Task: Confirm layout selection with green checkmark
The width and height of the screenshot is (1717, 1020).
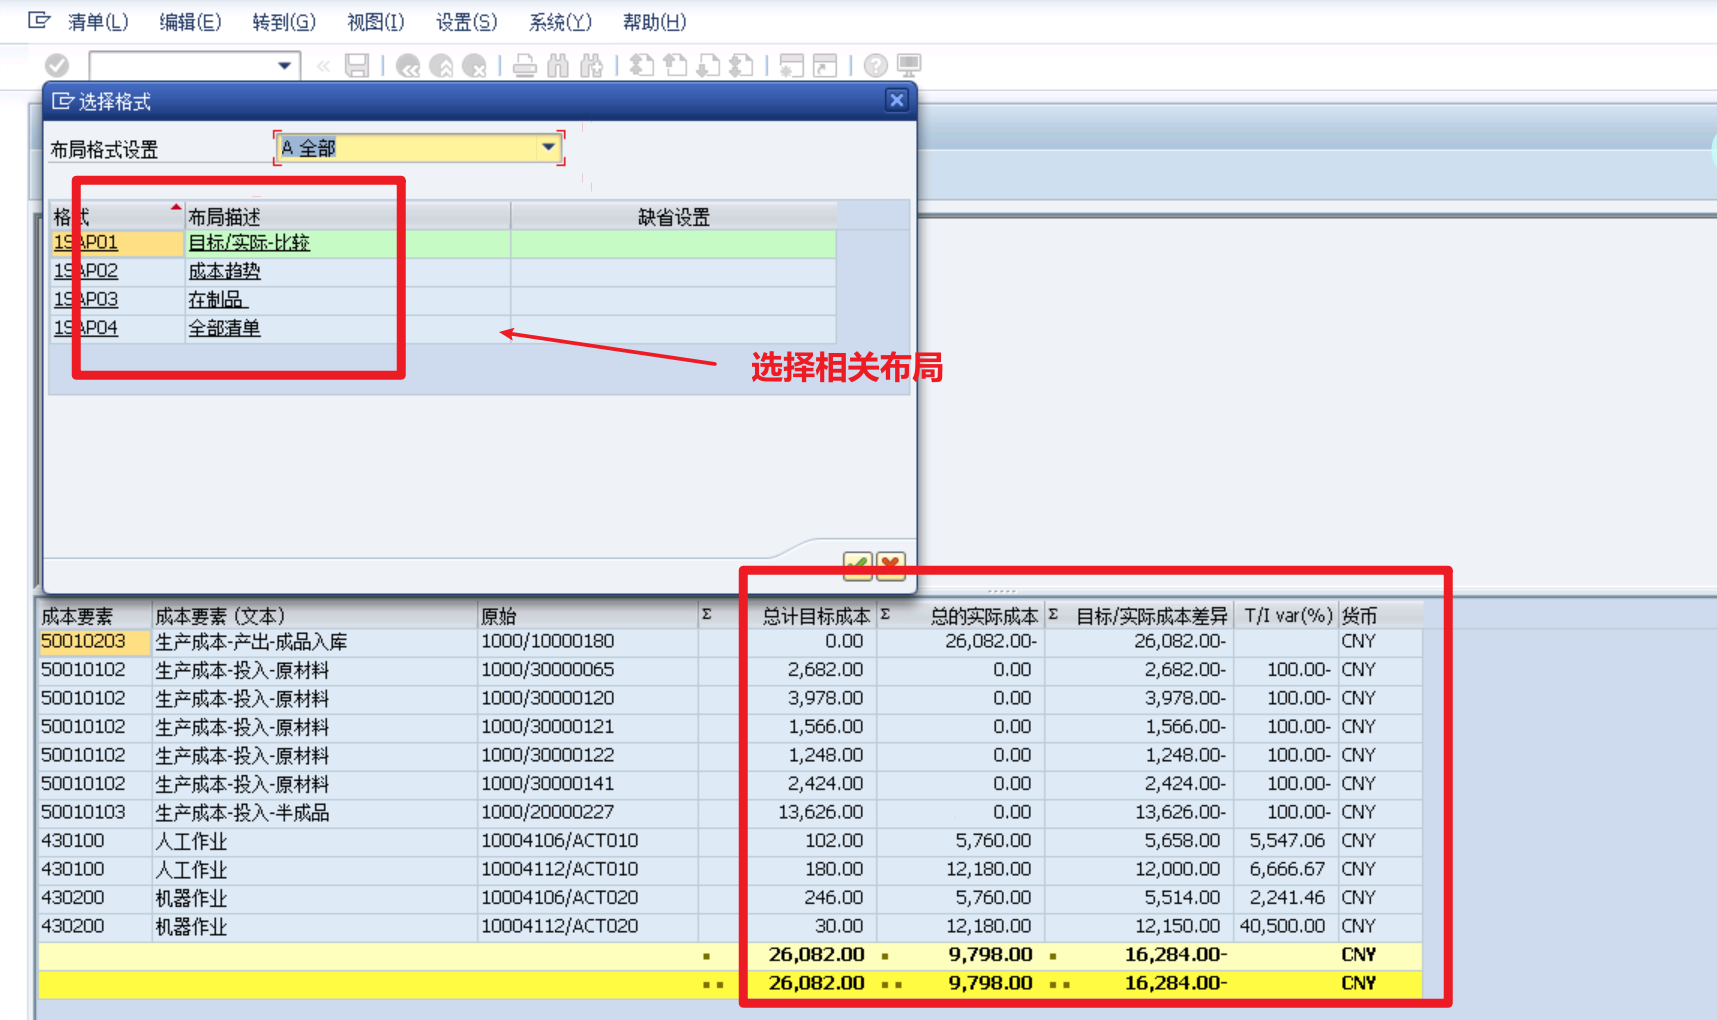Action: click(x=856, y=566)
